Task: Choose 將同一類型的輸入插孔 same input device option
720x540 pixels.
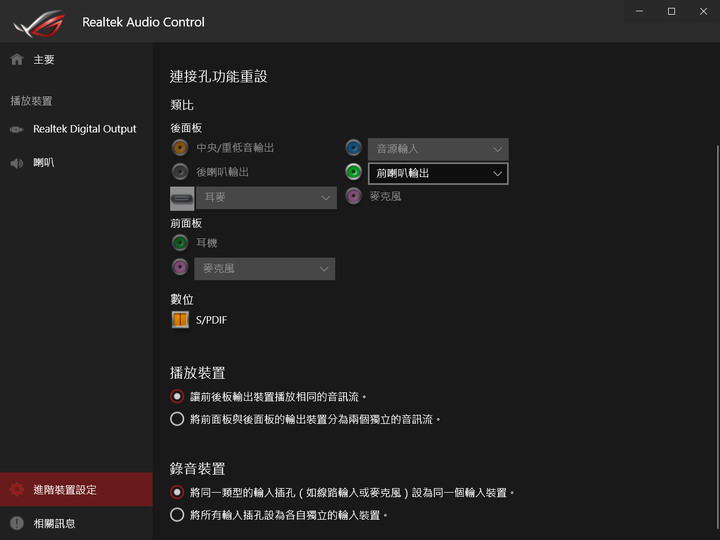Action: coord(177,492)
